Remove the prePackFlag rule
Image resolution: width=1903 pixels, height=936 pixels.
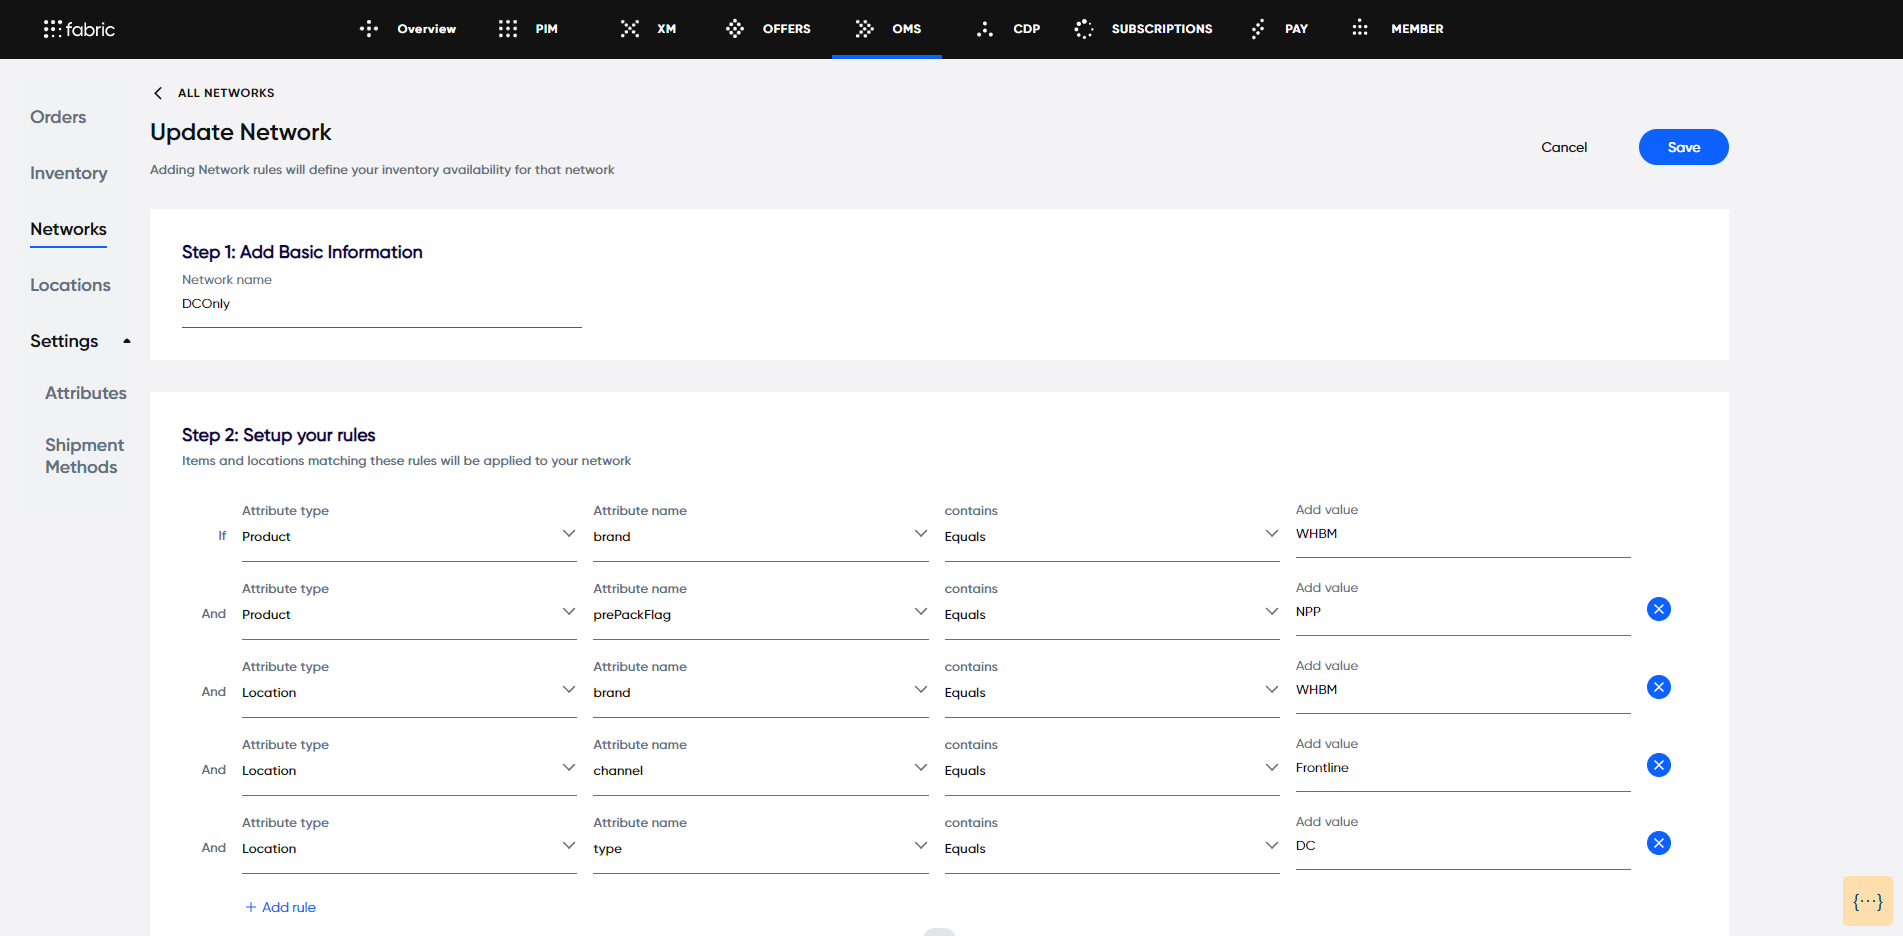tap(1659, 609)
